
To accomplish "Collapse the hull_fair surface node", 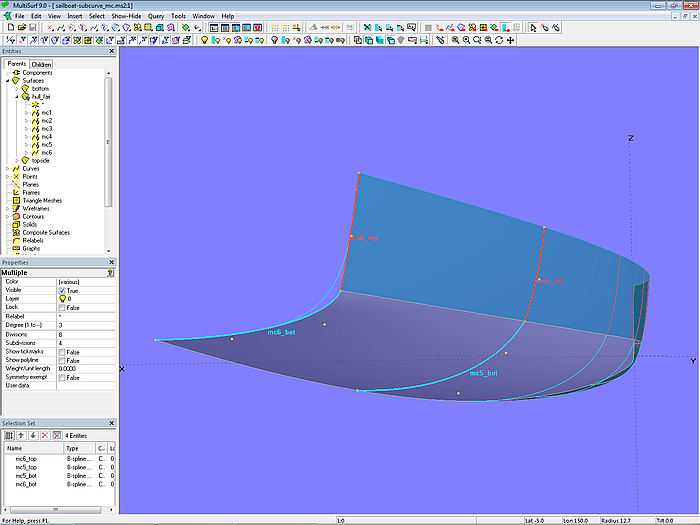I will pos(17,97).
